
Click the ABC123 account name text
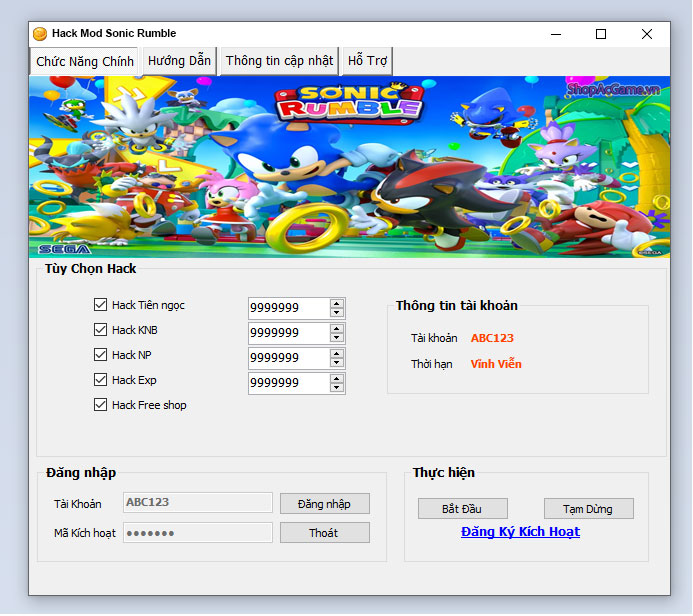click(x=492, y=338)
